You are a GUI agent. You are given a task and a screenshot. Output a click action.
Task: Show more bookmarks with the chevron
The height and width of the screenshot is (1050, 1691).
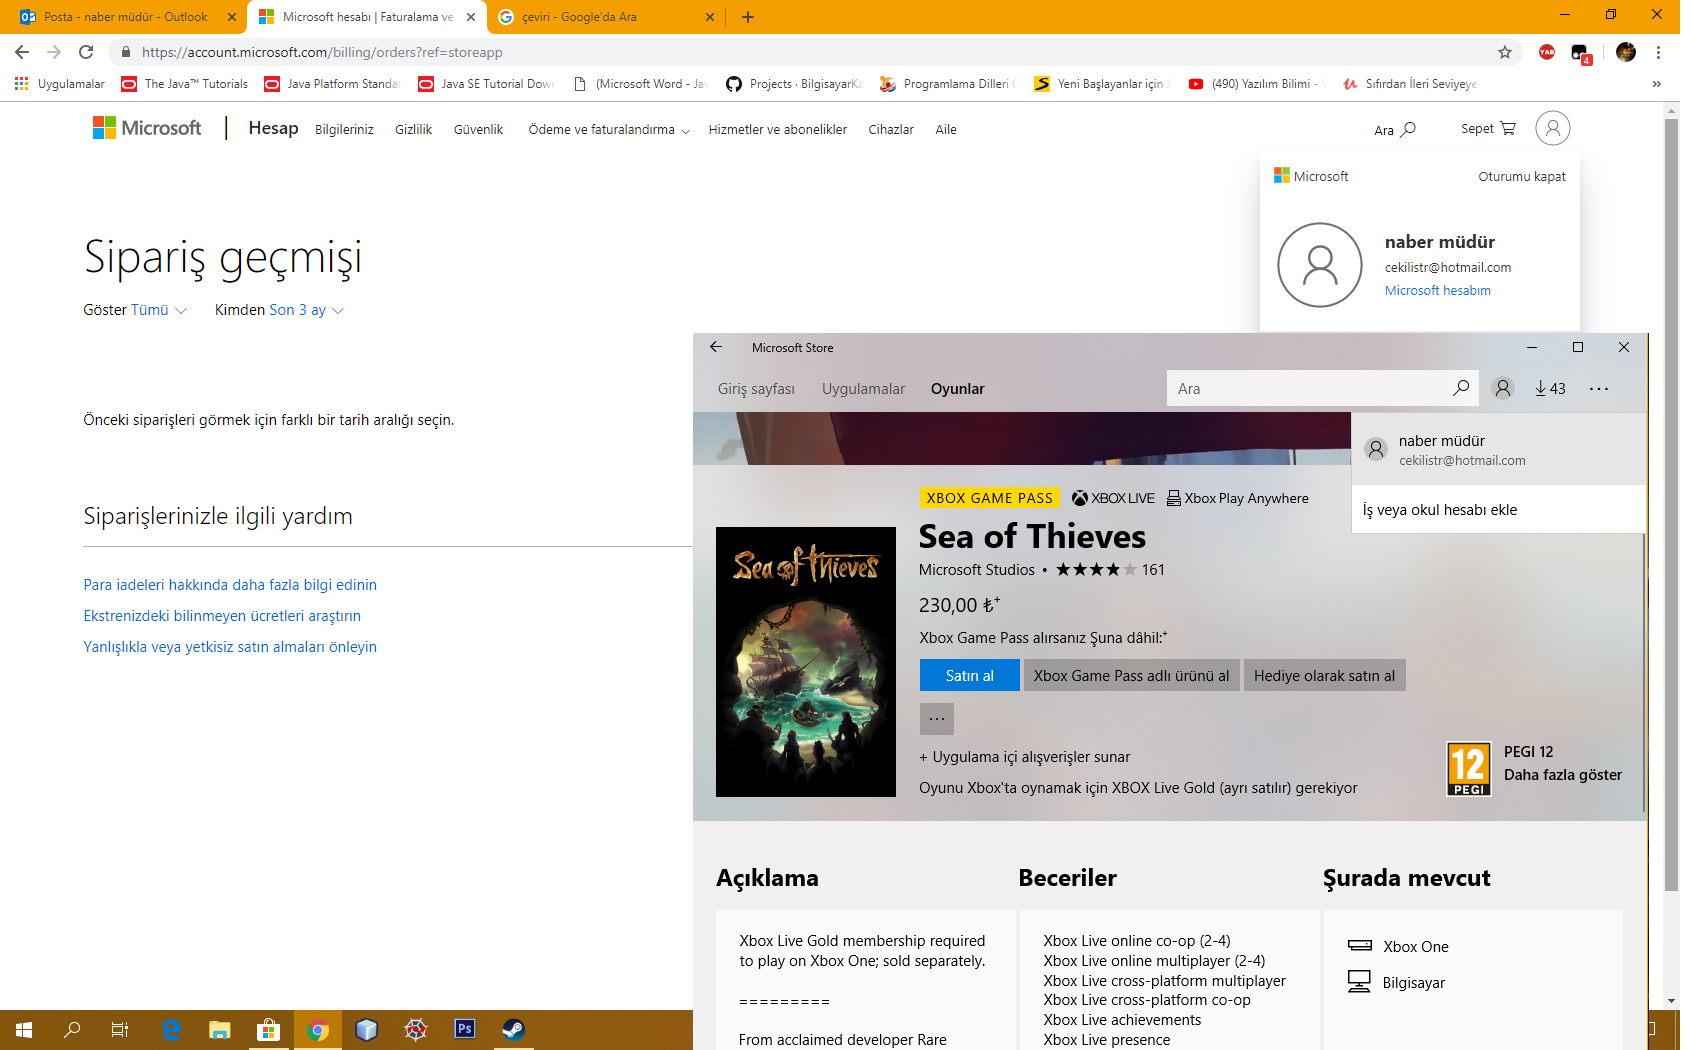[1657, 84]
